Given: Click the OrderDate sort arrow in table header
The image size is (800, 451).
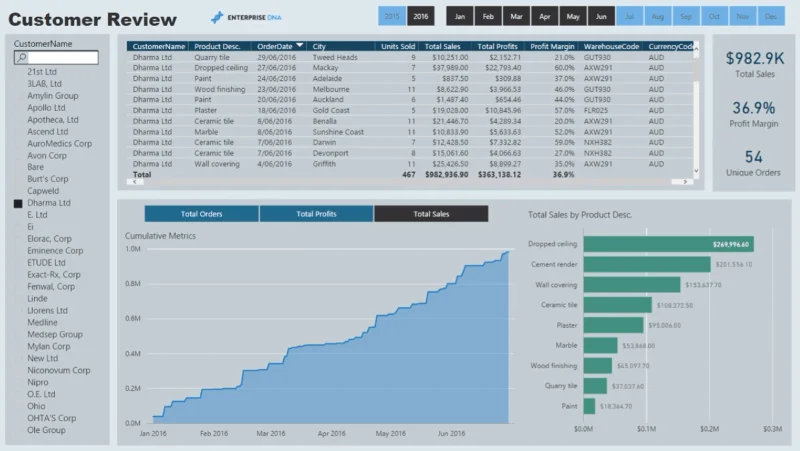Looking at the screenshot, I should [x=299, y=46].
